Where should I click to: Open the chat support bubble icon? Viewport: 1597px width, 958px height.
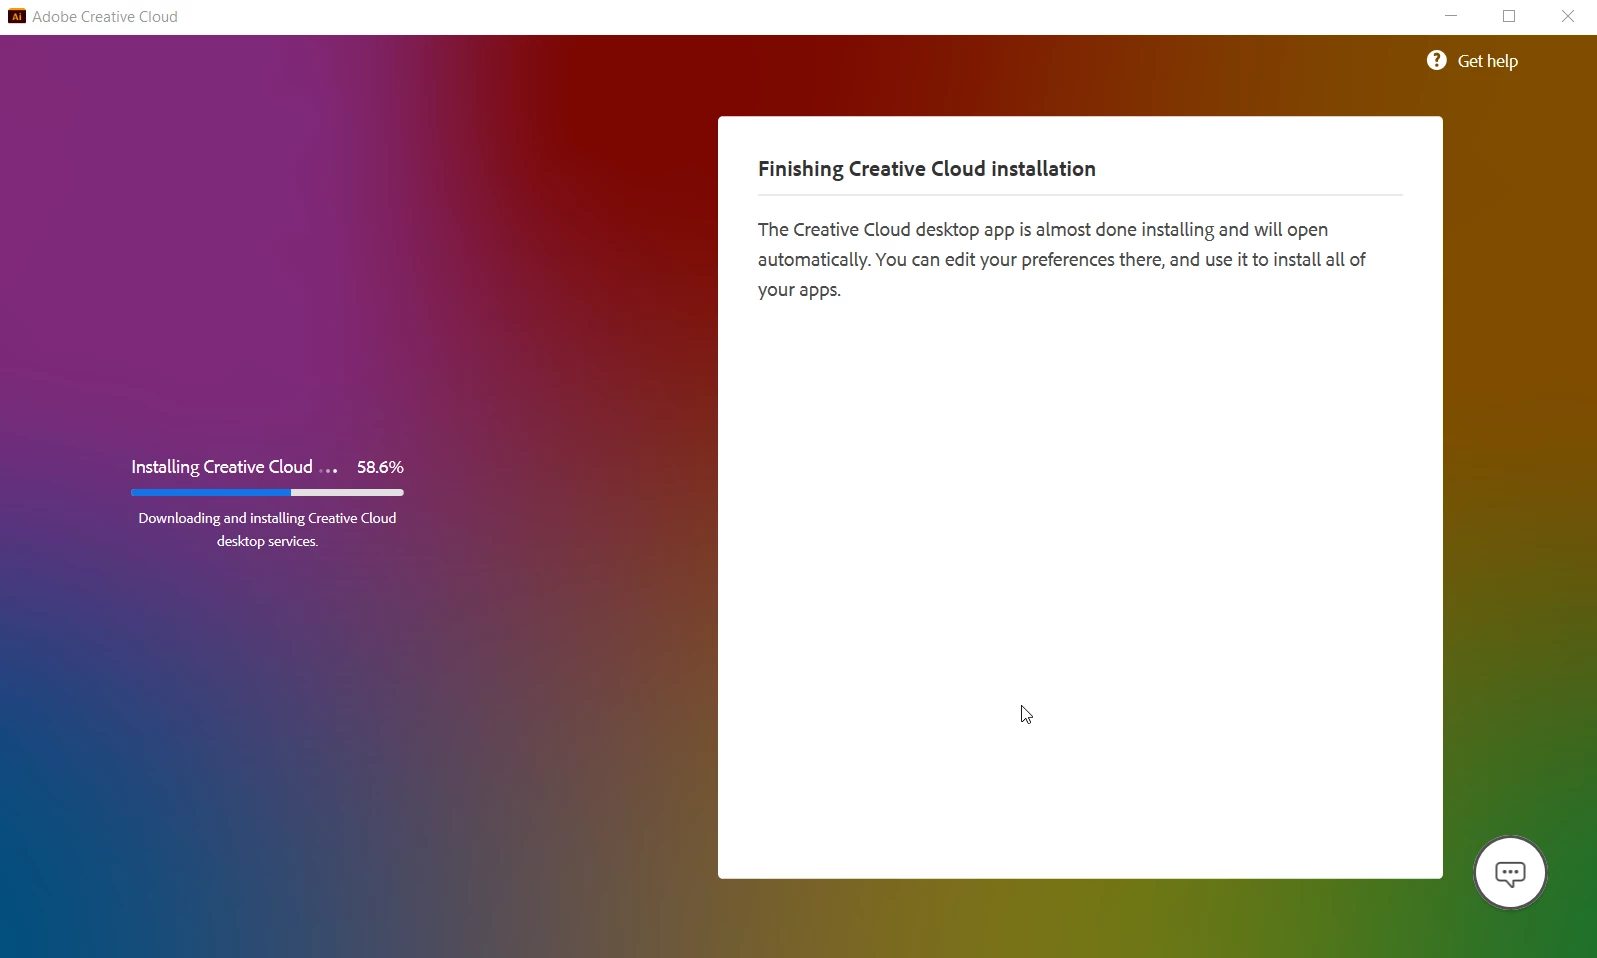tap(1510, 873)
